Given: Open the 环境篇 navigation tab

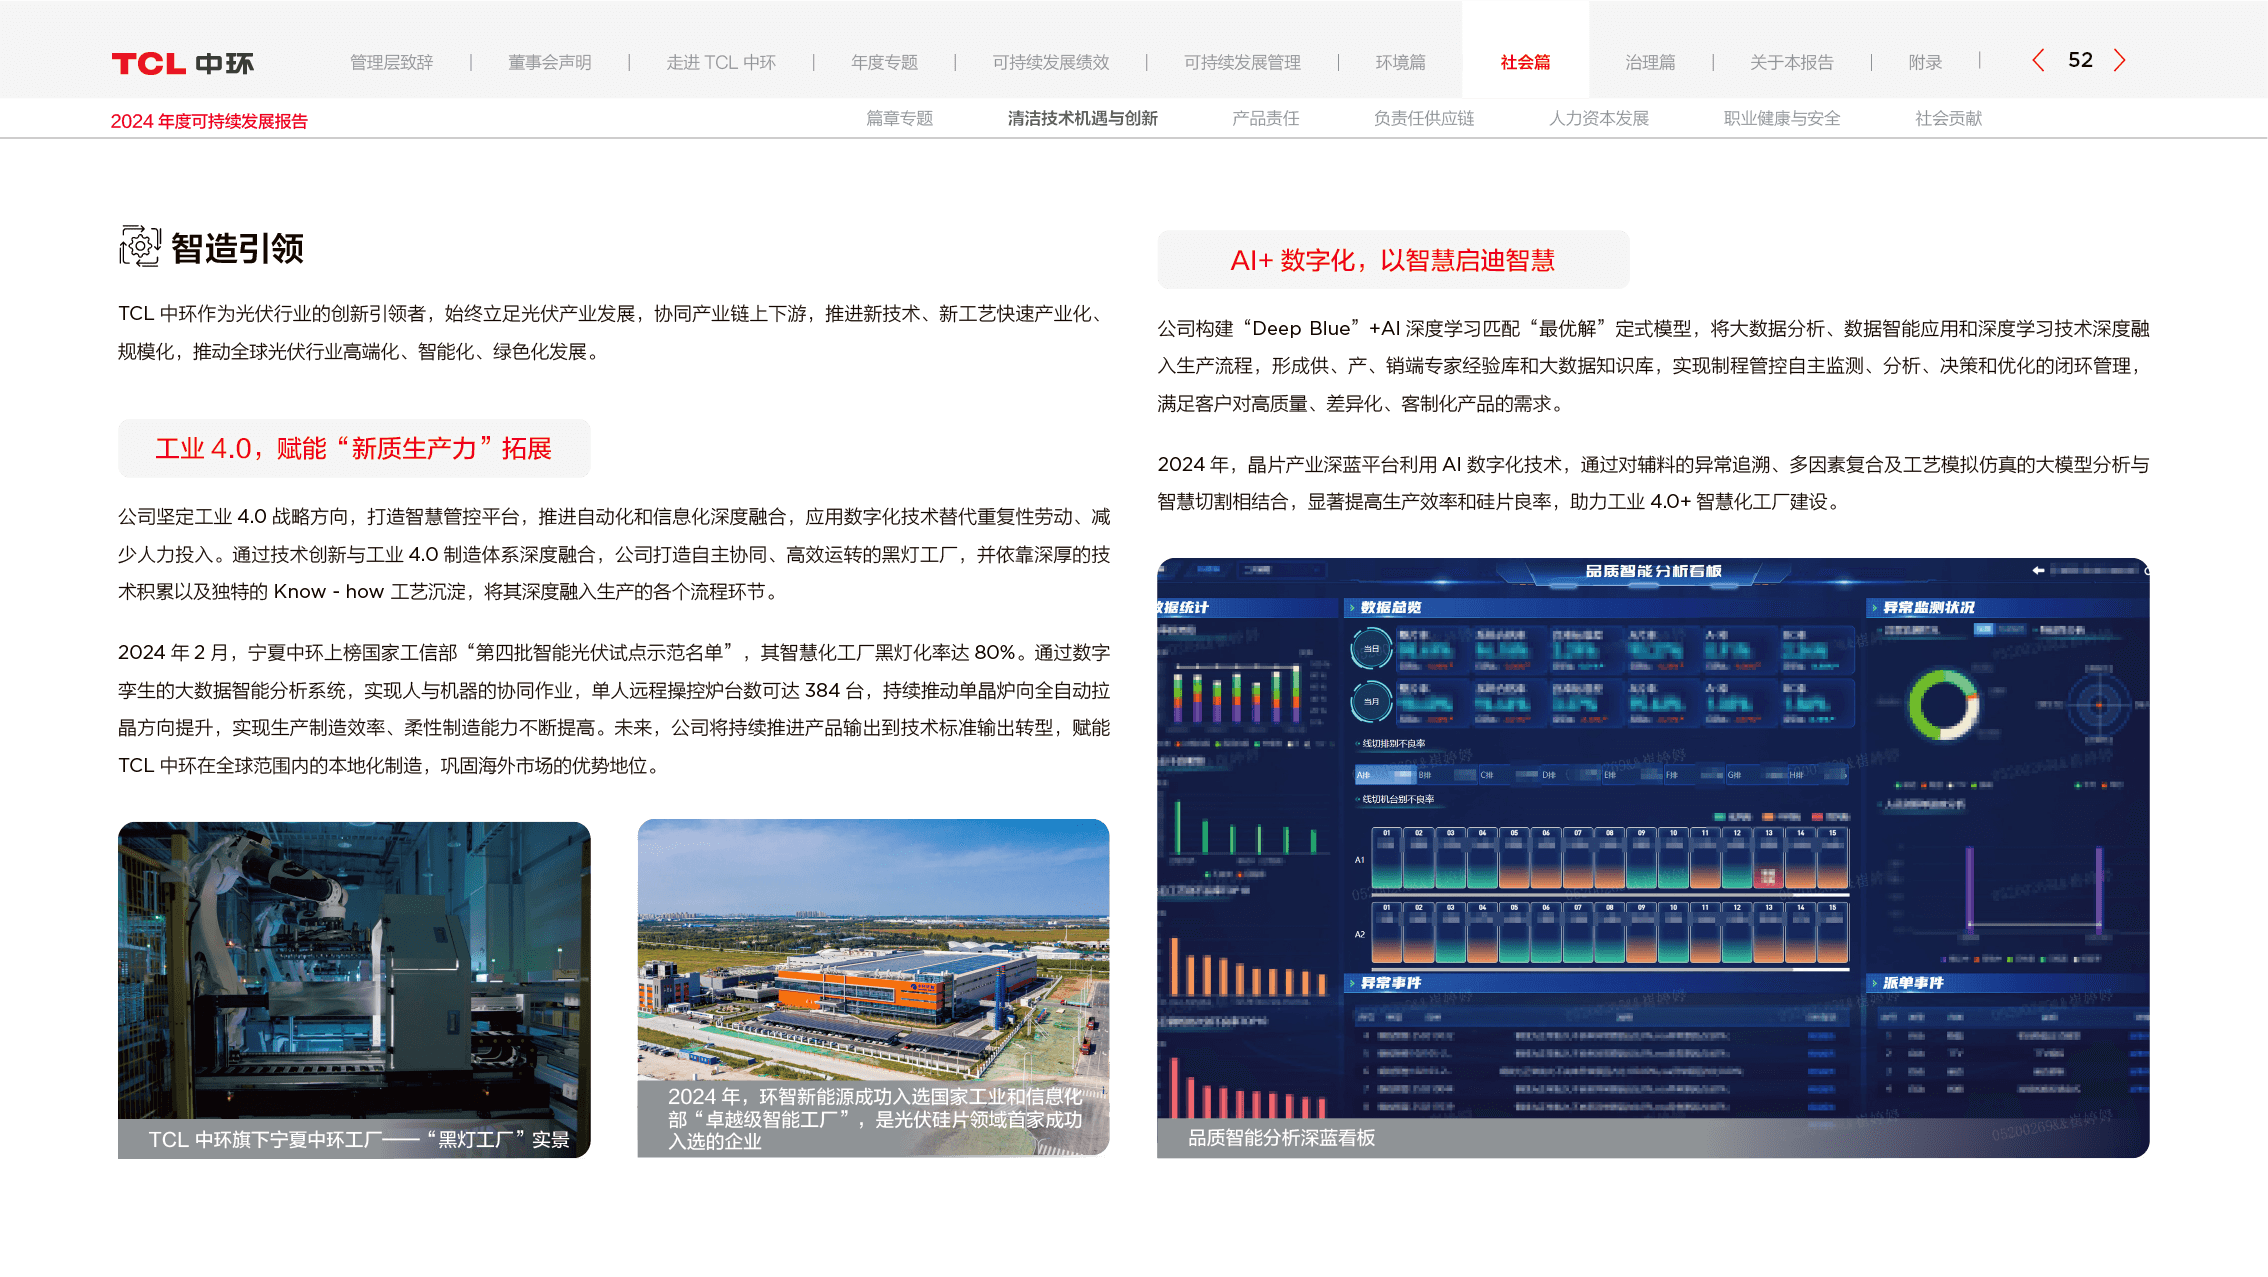Looking at the screenshot, I should [1400, 62].
